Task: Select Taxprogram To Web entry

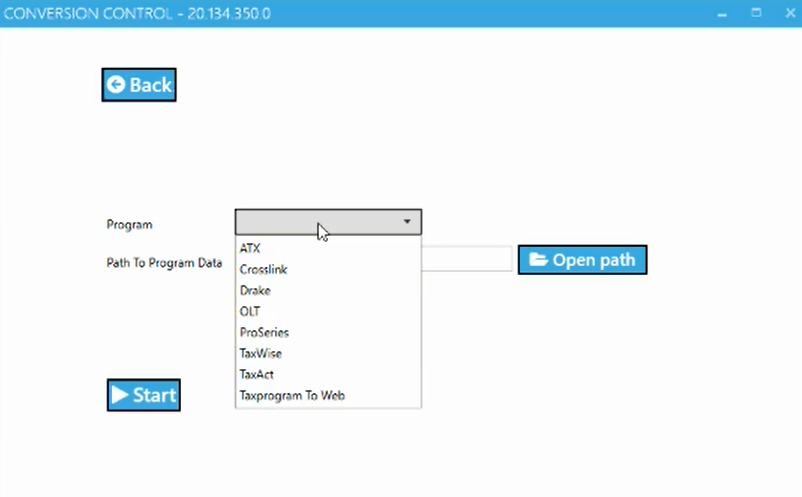Action: click(292, 395)
